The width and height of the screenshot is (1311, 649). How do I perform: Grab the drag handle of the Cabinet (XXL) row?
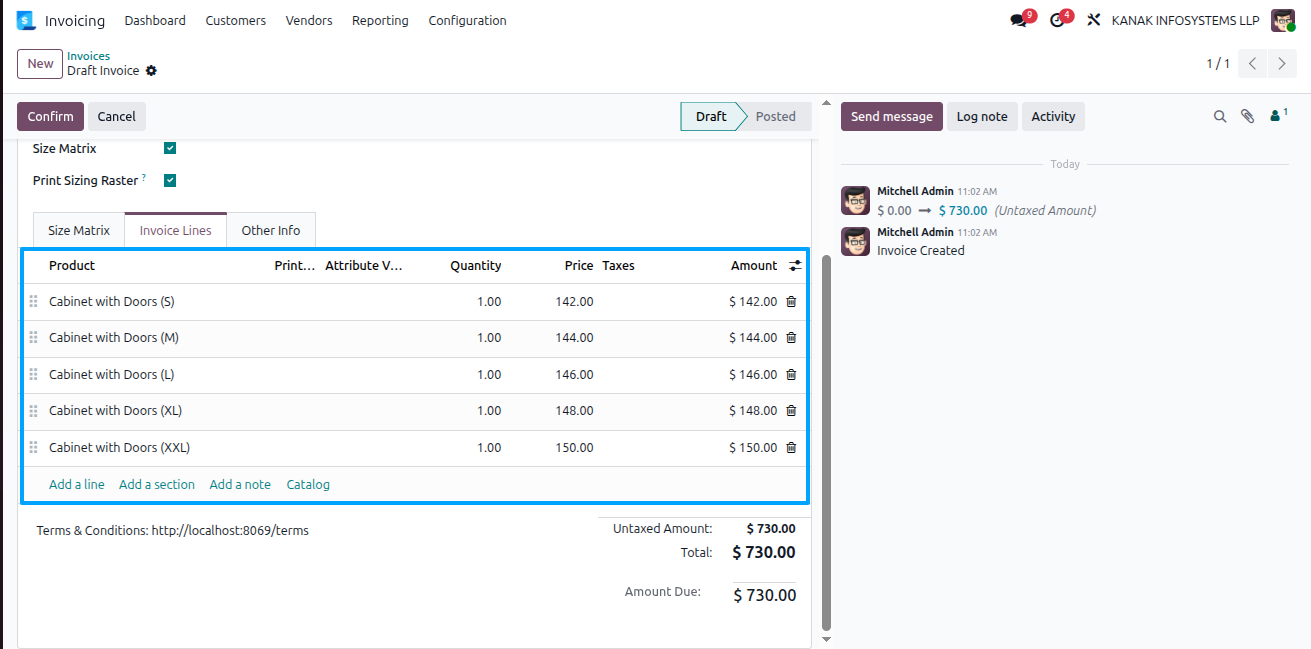33,448
